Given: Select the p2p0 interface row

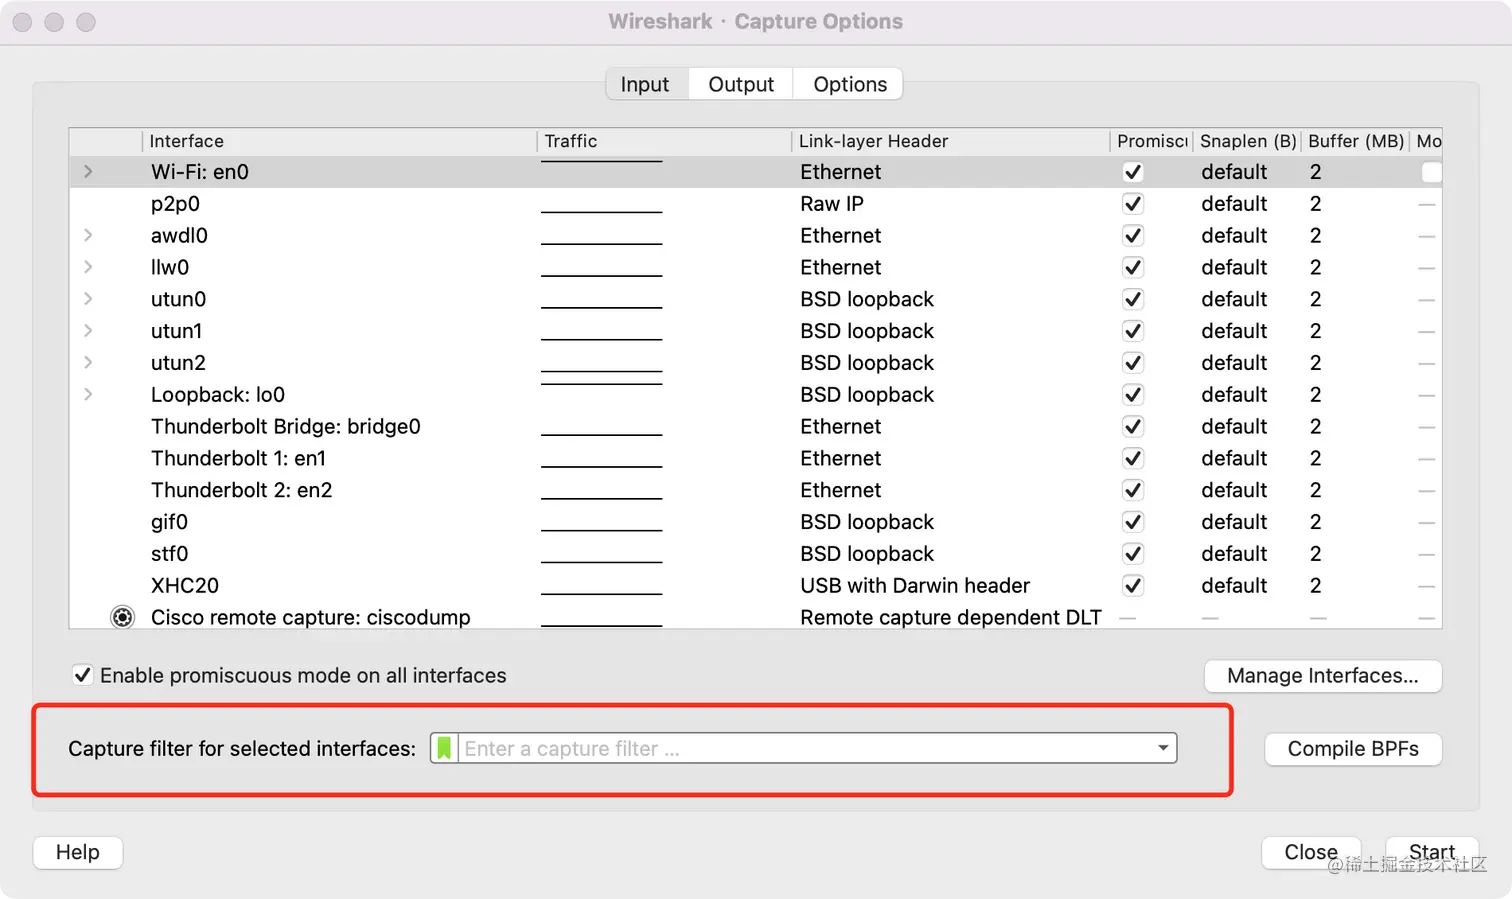Looking at the screenshot, I should [x=755, y=204].
